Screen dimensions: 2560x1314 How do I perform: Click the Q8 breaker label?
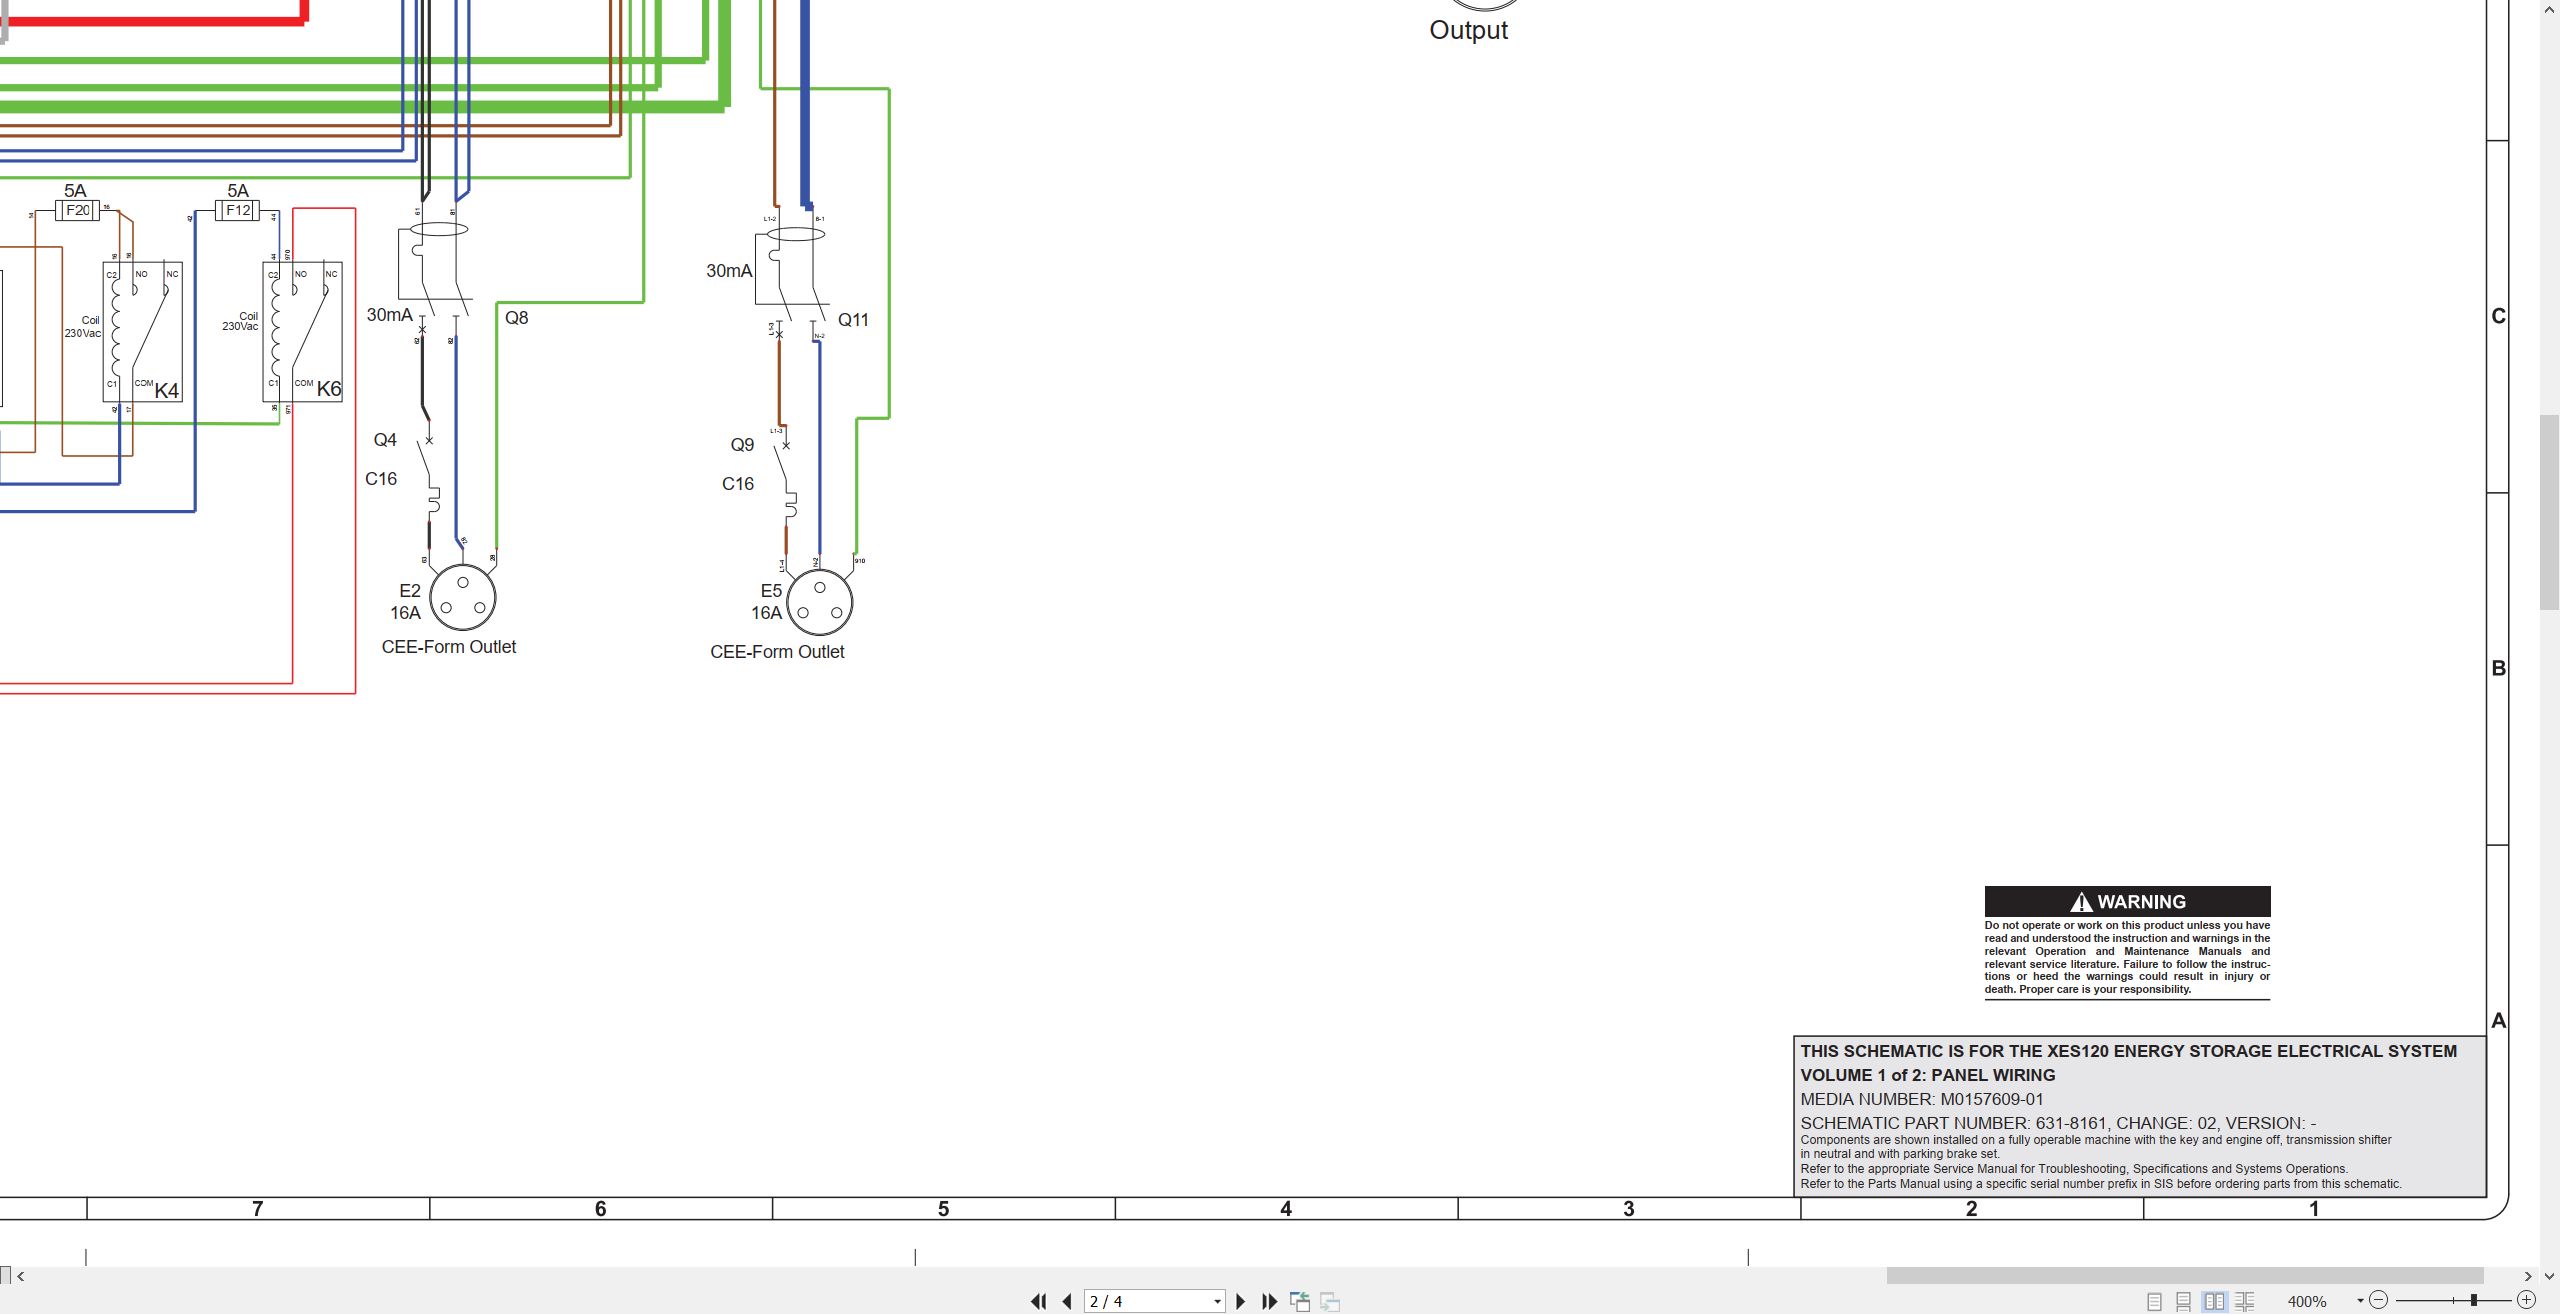point(516,318)
